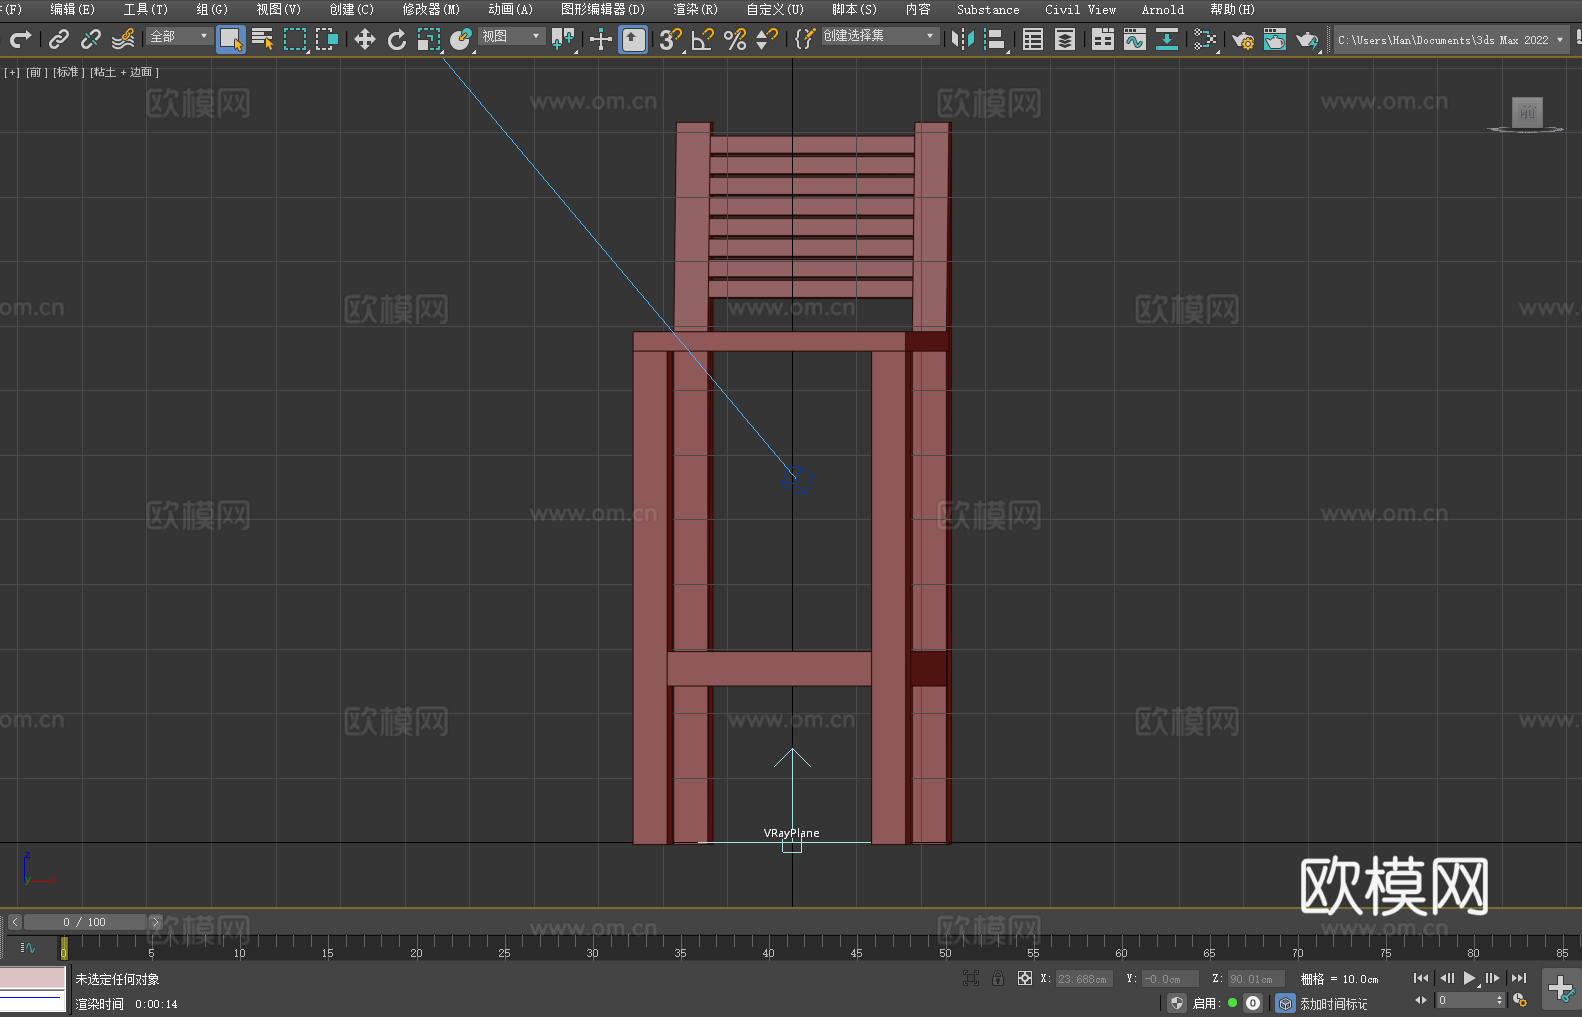1582x1017 pixels.
Task: Click the [+] viewport menu label
Action: point(12,72)
